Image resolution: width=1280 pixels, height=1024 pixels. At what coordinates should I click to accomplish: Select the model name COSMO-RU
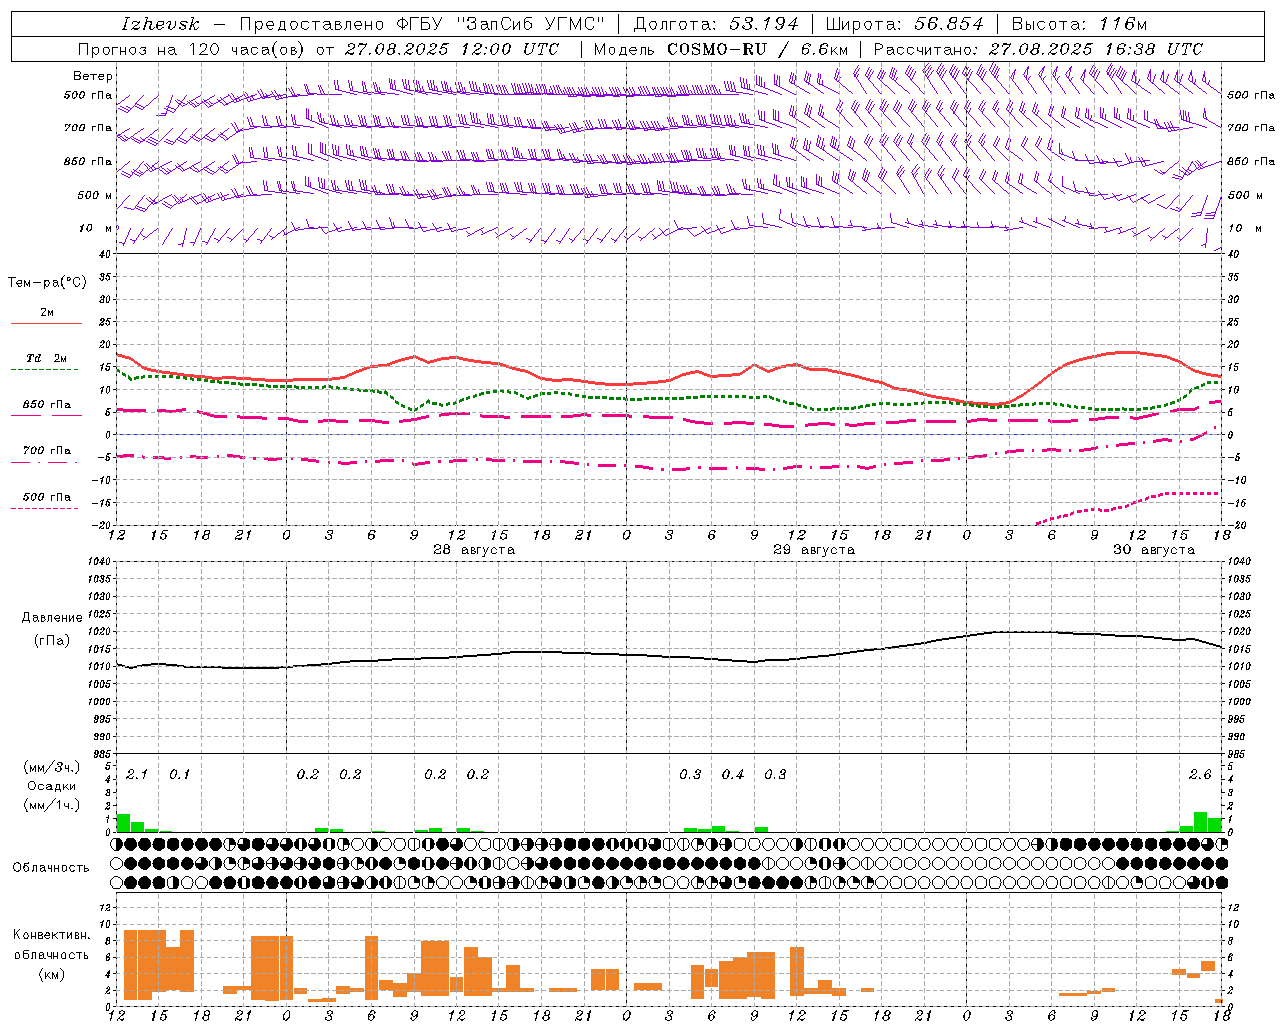click(x=717, y=49)
